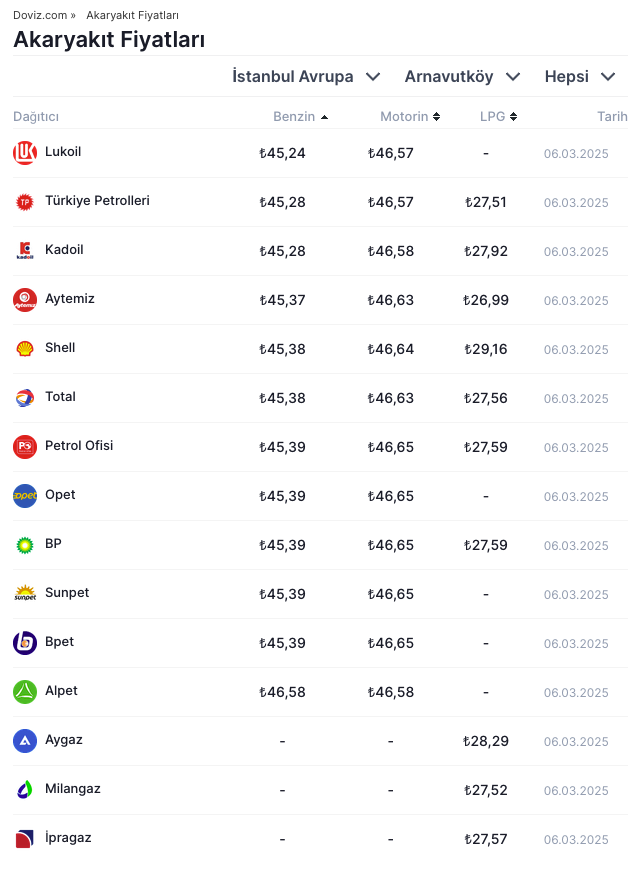Open the Kadoil distributor link
This screenshot has width=636, height=872.
64,250
